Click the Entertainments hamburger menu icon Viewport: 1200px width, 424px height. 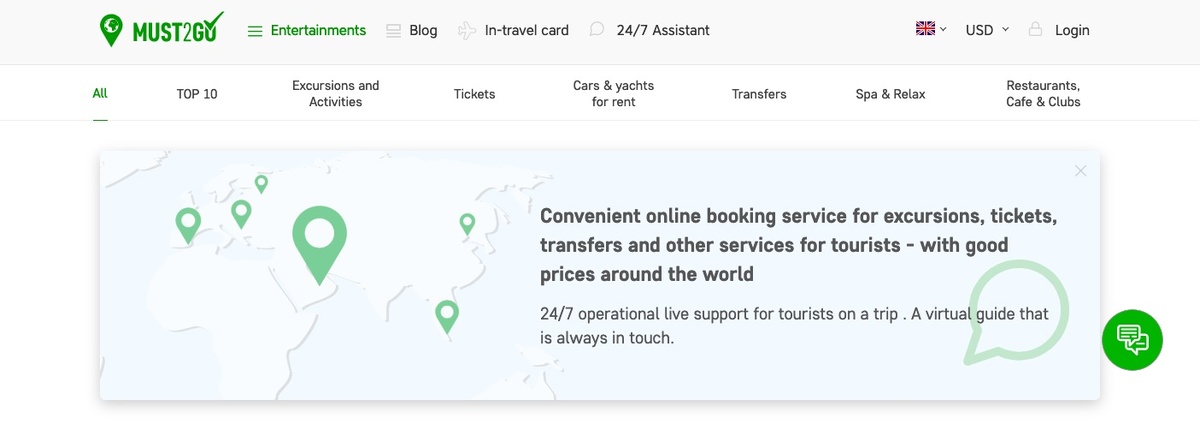pyautogui.click(x=255, y=31)
